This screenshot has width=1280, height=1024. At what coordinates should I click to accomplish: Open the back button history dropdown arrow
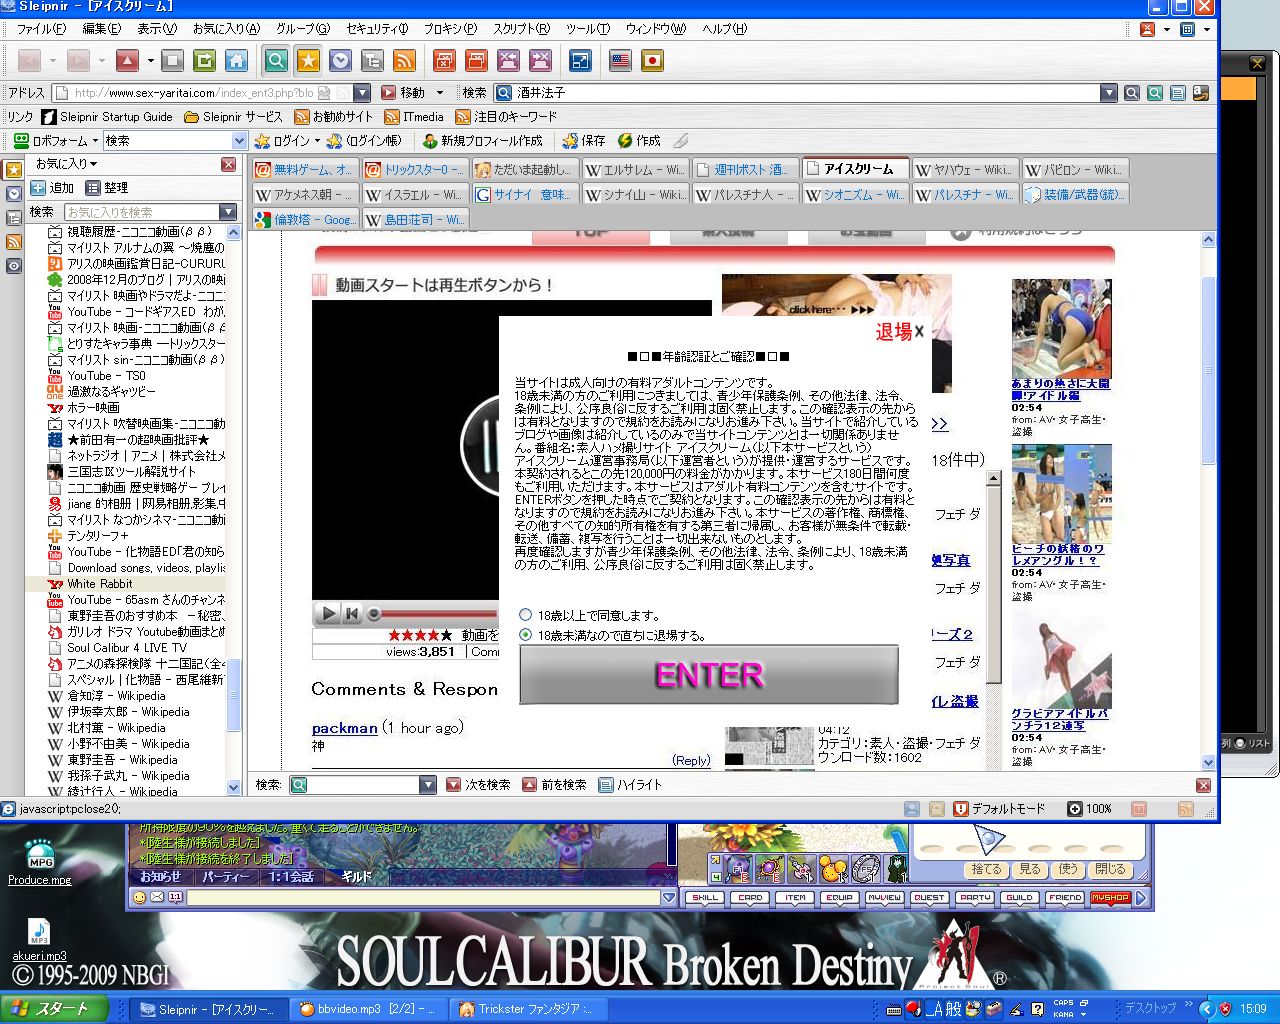53,61
